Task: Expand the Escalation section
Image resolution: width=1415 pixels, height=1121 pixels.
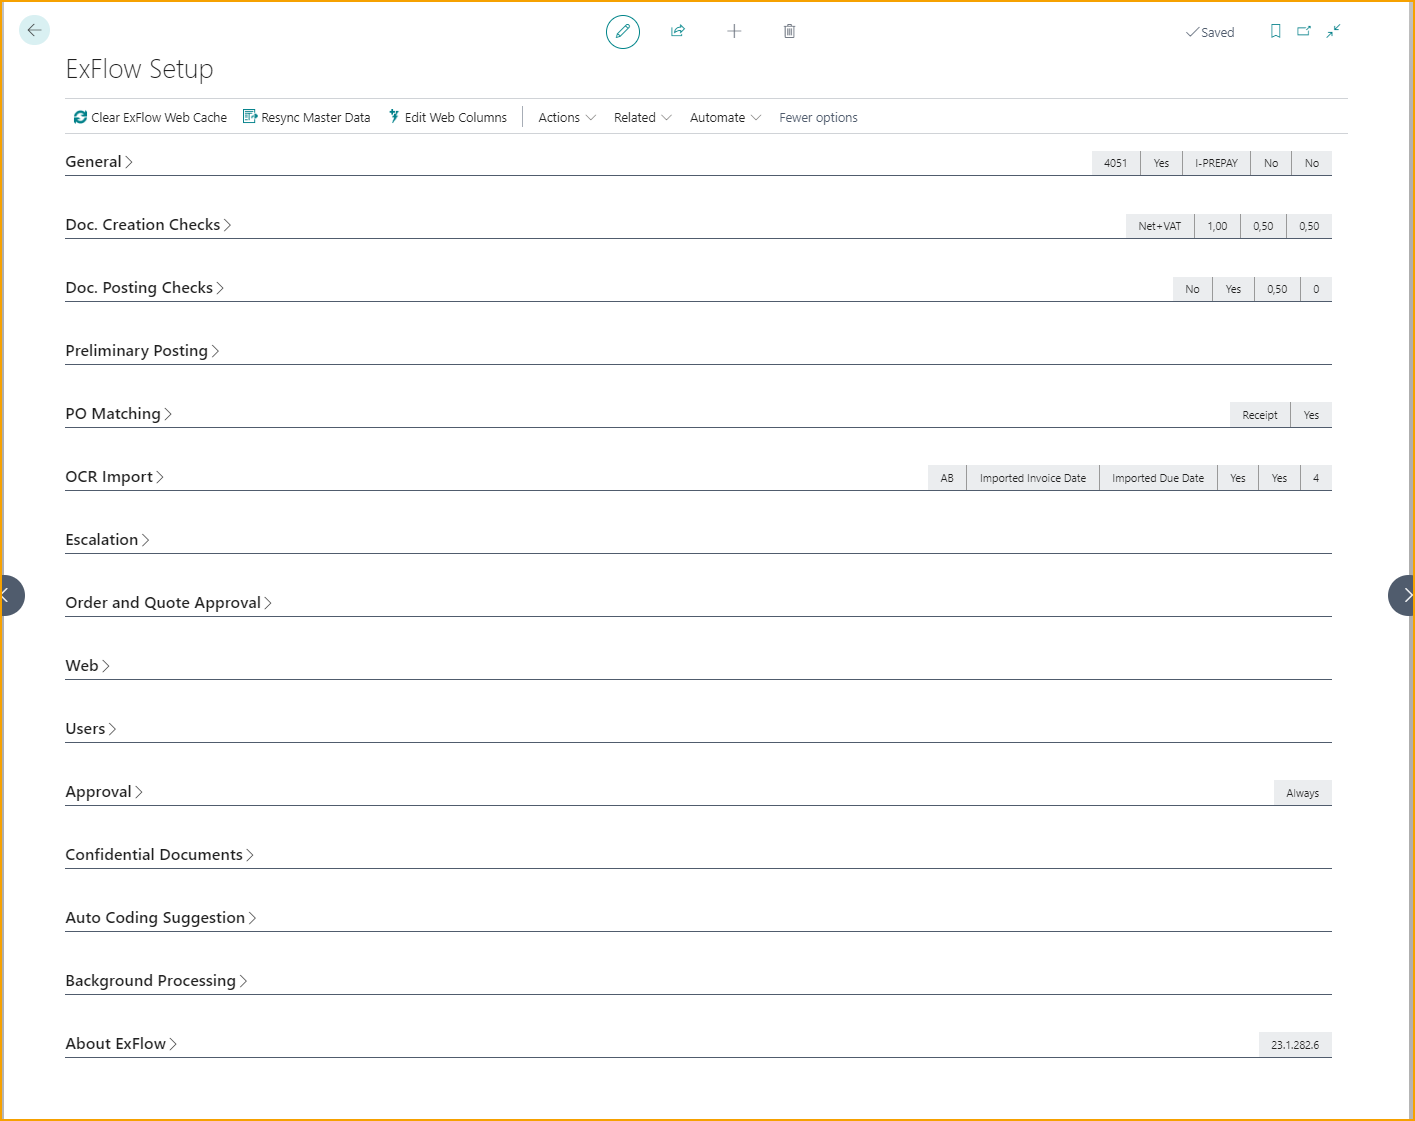Action: pos(108,539)
